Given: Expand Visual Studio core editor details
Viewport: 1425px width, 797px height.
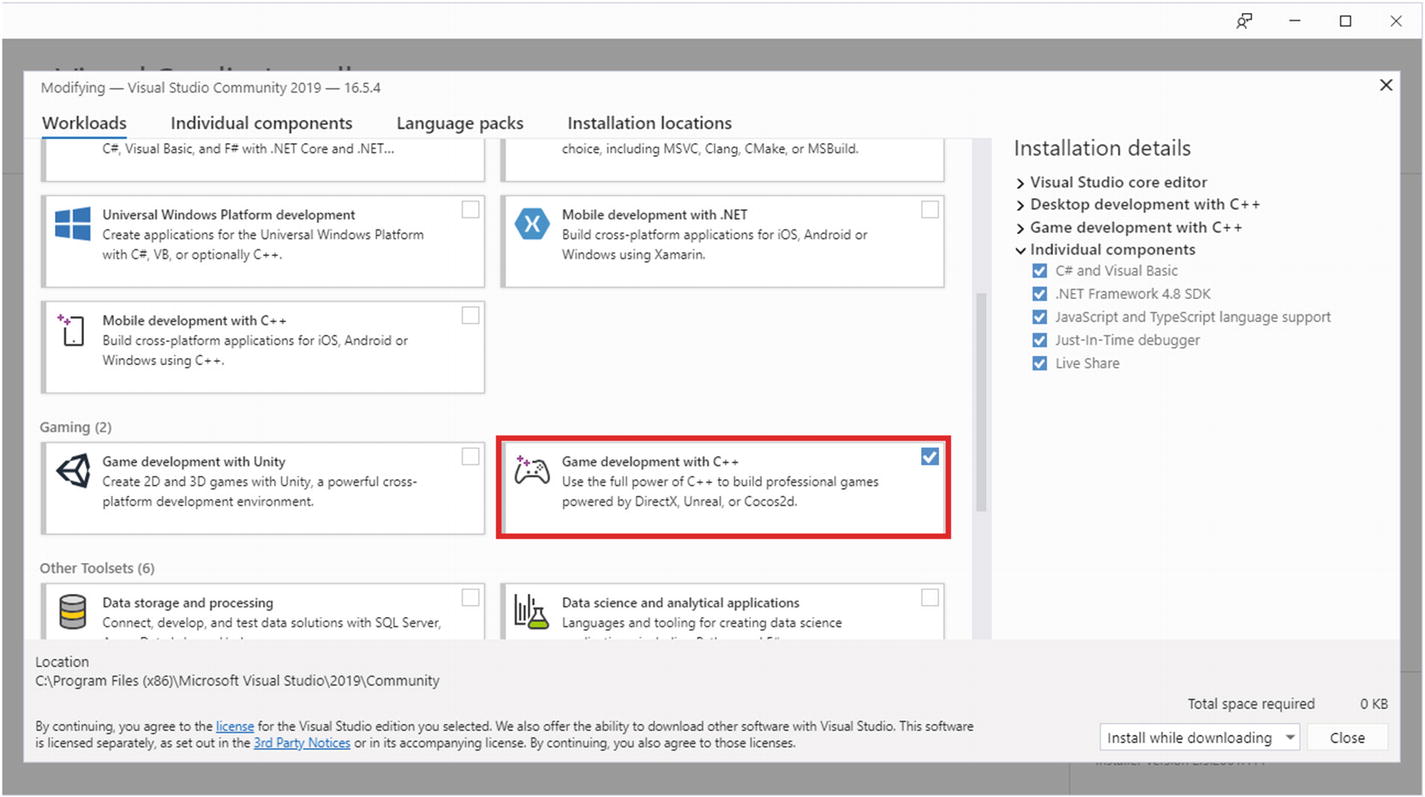Looking at the screenshot, I should pyautogui.click(x=1020, y=183).
